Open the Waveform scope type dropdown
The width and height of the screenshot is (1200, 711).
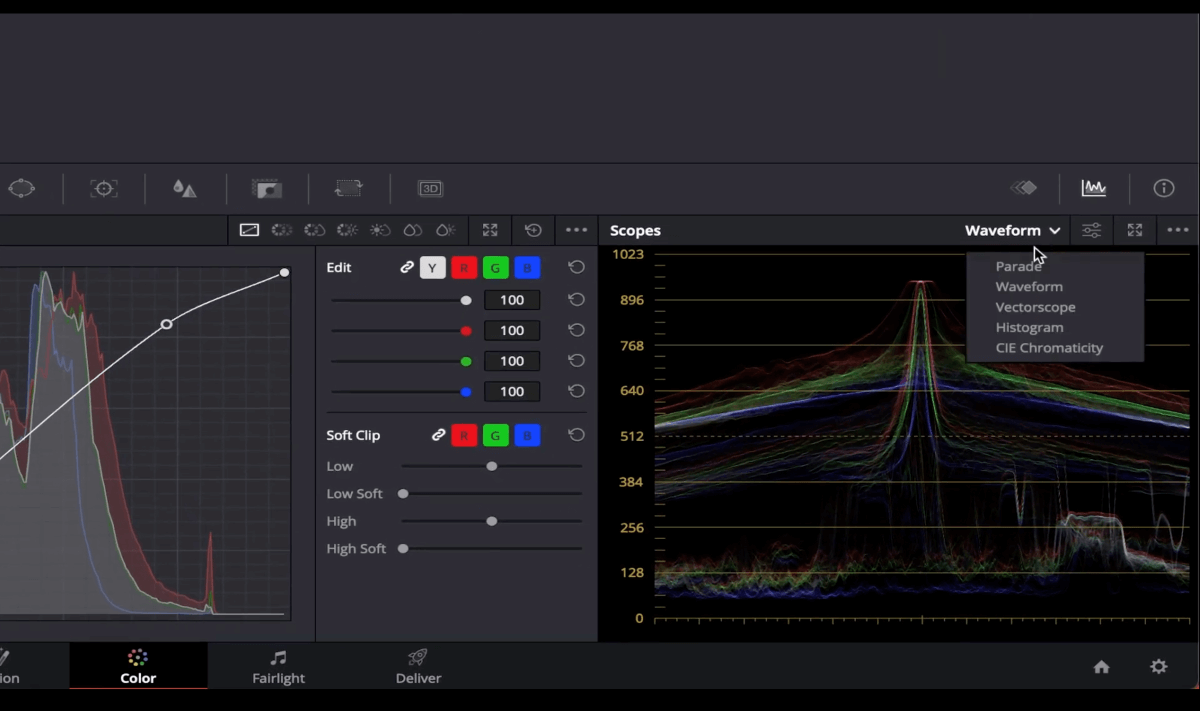(x=1012, y=230)
